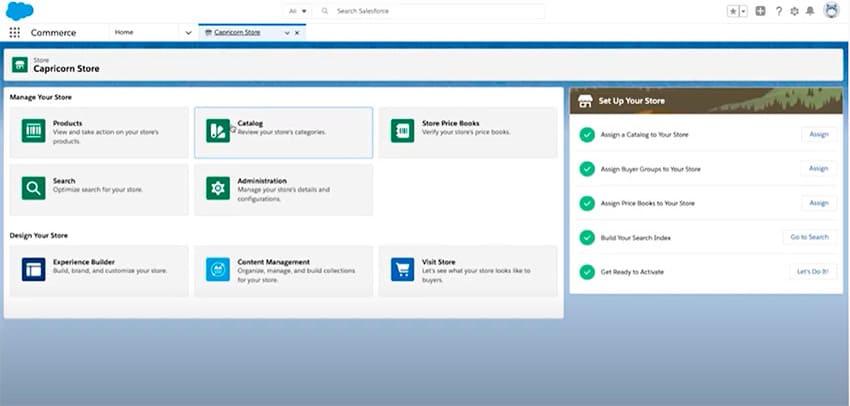Click the Search tile magnifier icon

click(x=34, y=188)
